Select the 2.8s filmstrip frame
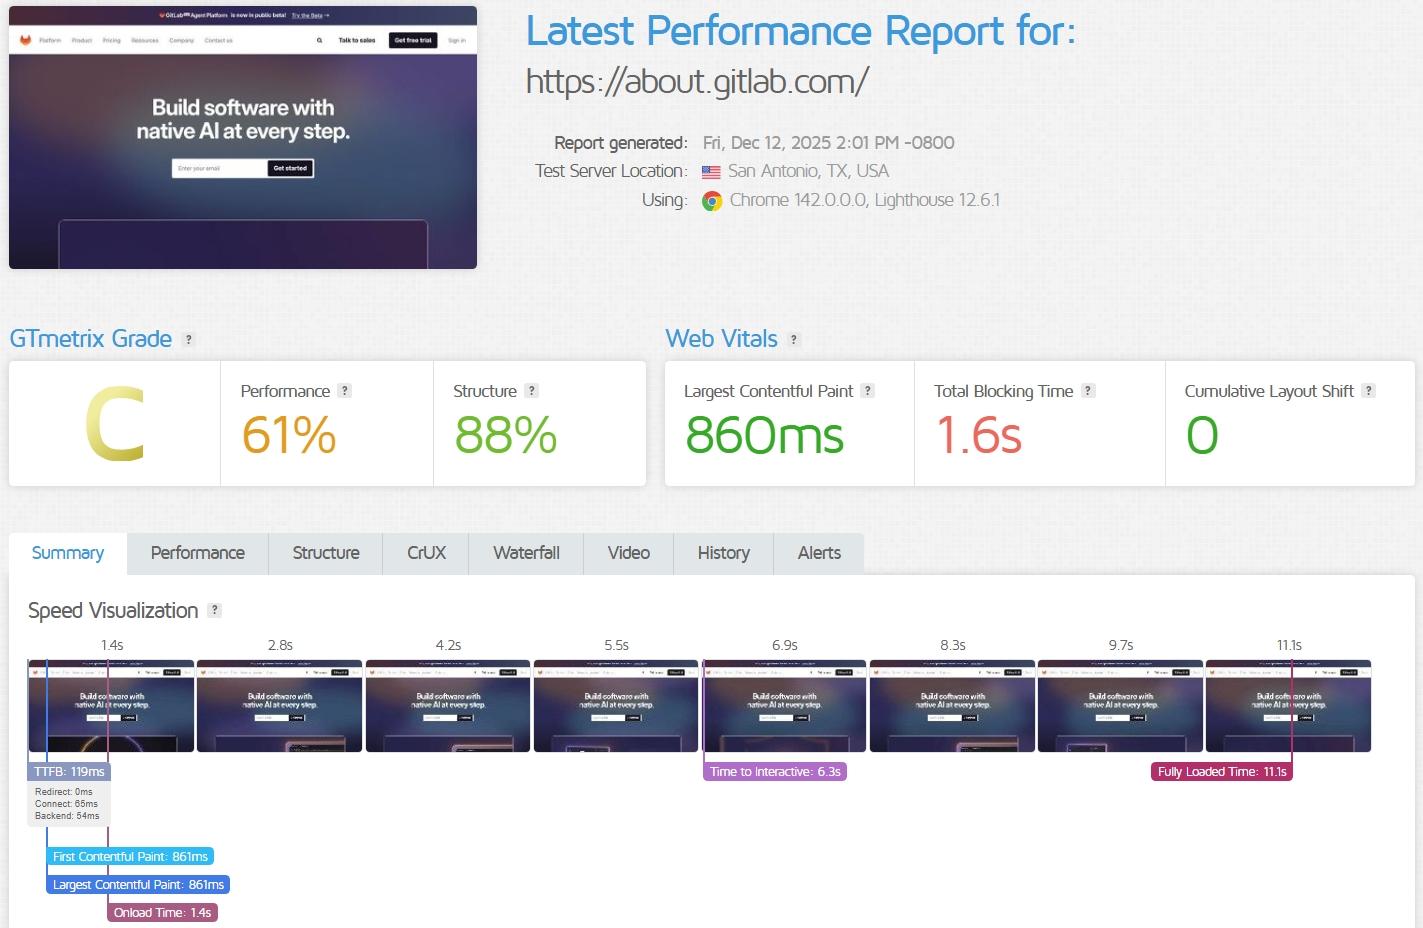The width and height of the screenshot is (1423, 928). (279, 706)
